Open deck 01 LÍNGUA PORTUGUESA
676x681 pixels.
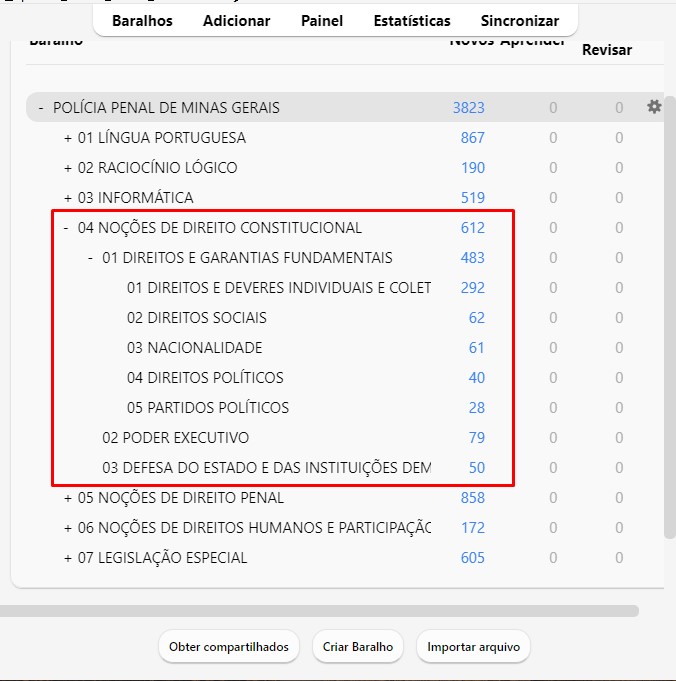[x=162, y=138]
